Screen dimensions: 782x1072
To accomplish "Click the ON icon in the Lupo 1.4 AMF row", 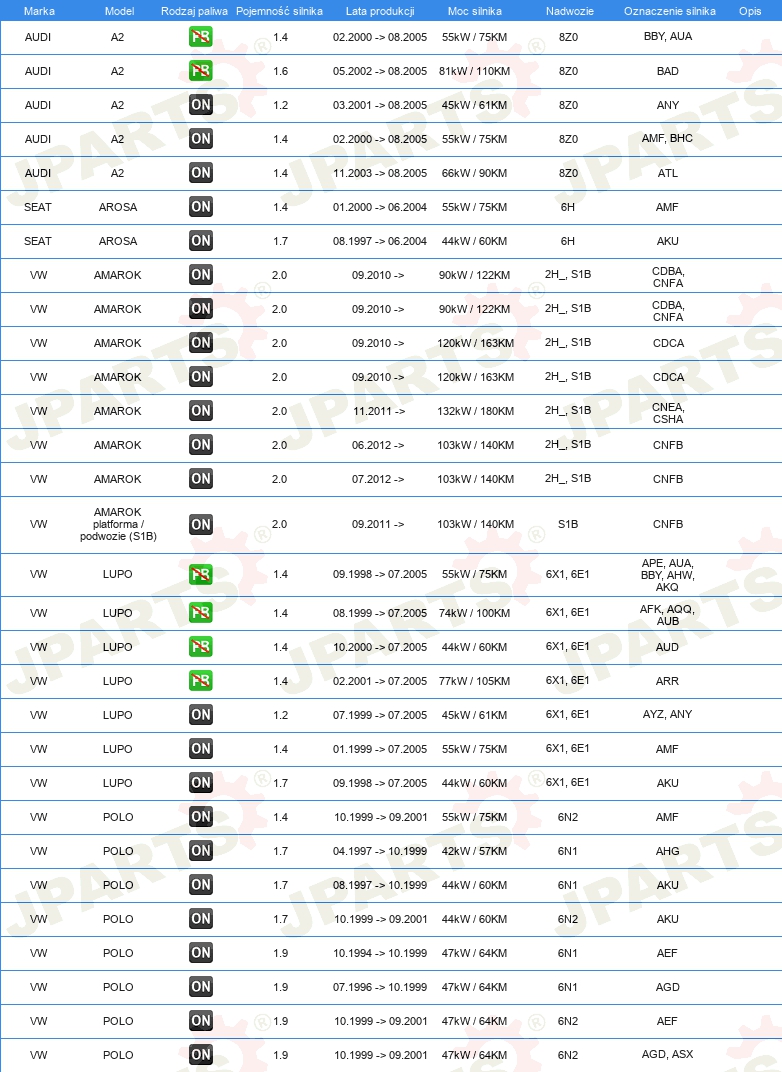I will point(200,749).
